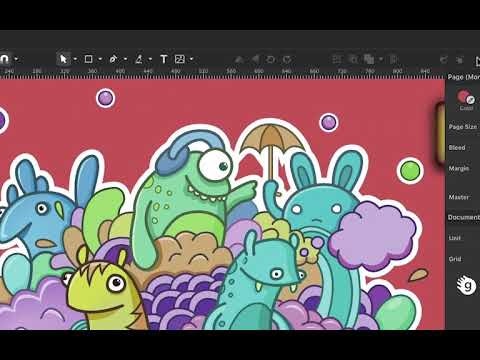480x360 pixels.
Task: Select the Bezigon tool icon
Action: click(x=139, y=59)
